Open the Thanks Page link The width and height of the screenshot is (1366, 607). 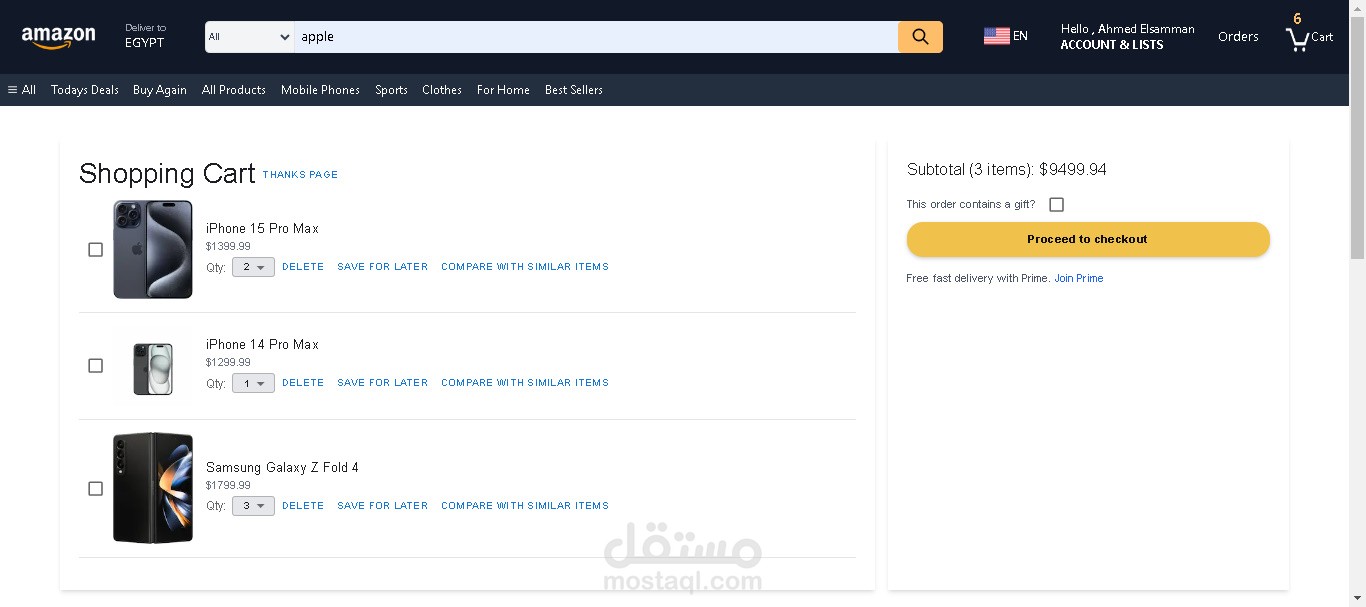click(300, 175)
